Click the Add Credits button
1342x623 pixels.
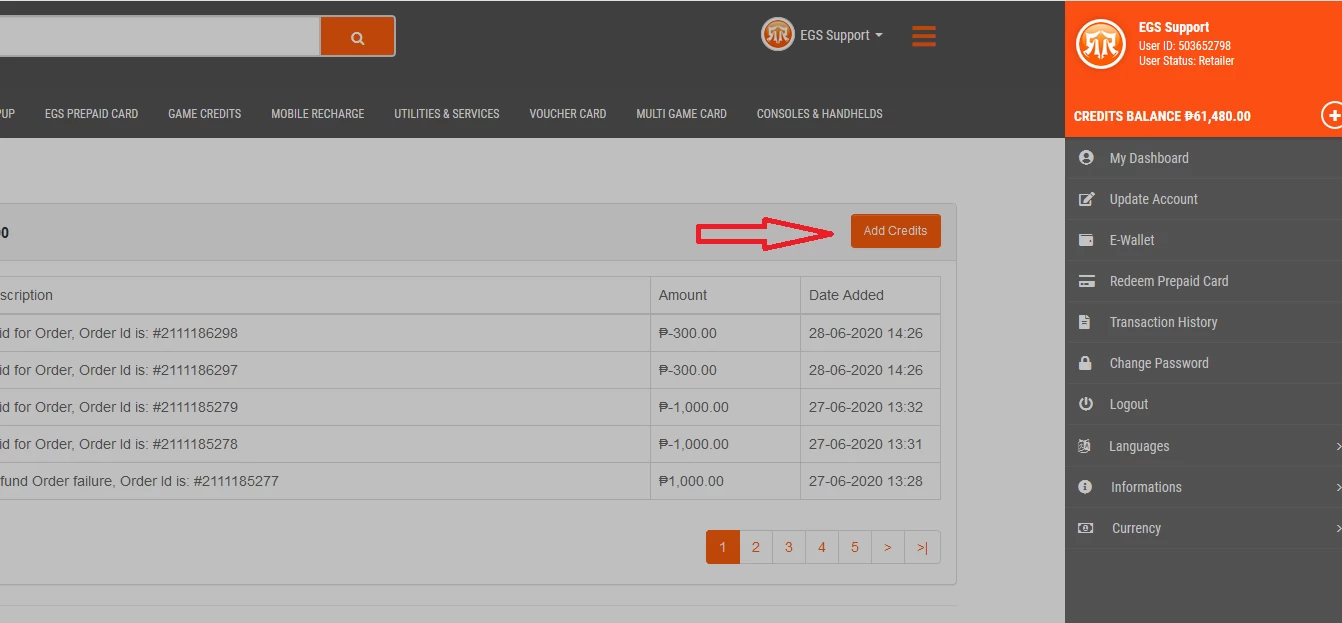coord(895,230)
